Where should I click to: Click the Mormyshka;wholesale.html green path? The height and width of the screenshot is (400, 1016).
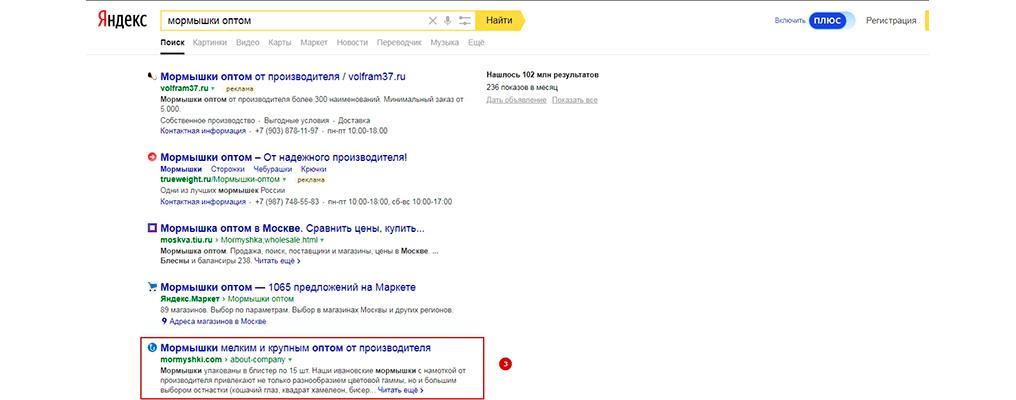tap(269, 240)
